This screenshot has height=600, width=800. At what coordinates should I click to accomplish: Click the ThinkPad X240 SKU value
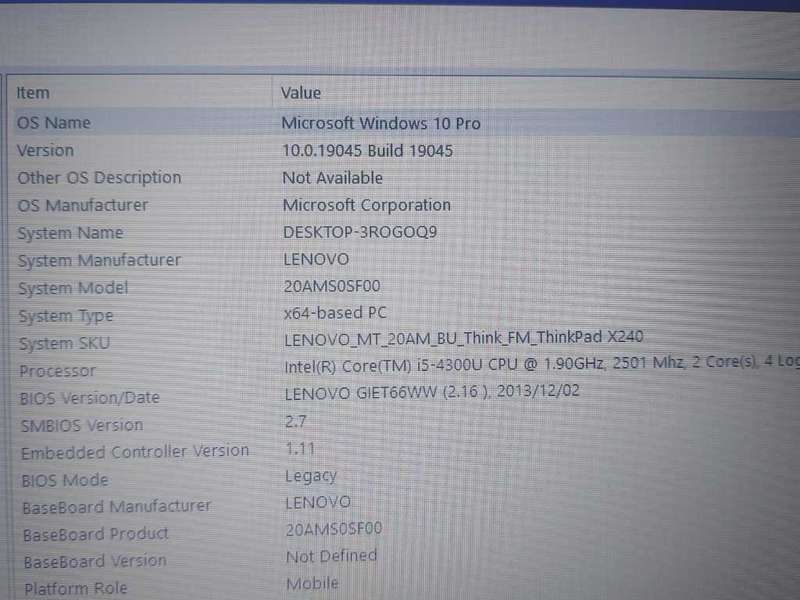tap(464, 338)
